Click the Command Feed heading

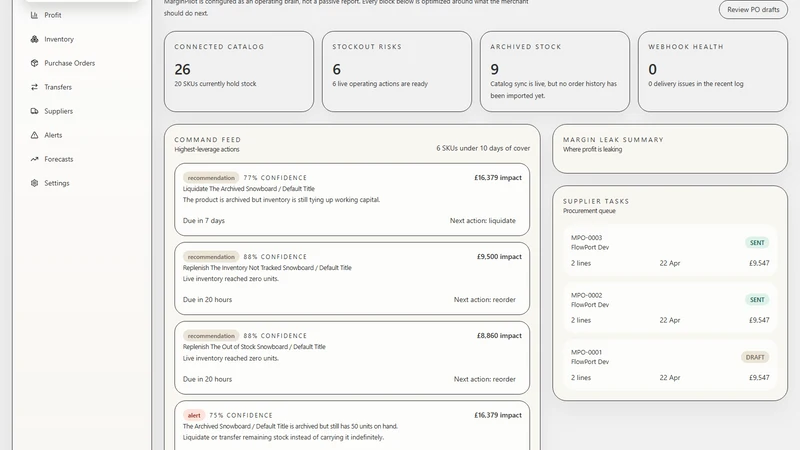tap(208, 140)
